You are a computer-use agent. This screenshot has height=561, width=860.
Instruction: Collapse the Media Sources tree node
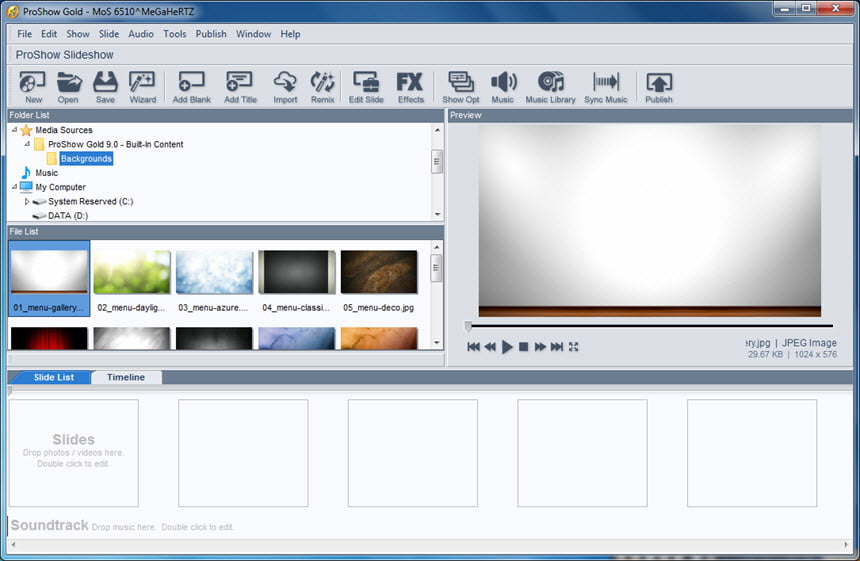pyautogui.click(x=14, y=130)
